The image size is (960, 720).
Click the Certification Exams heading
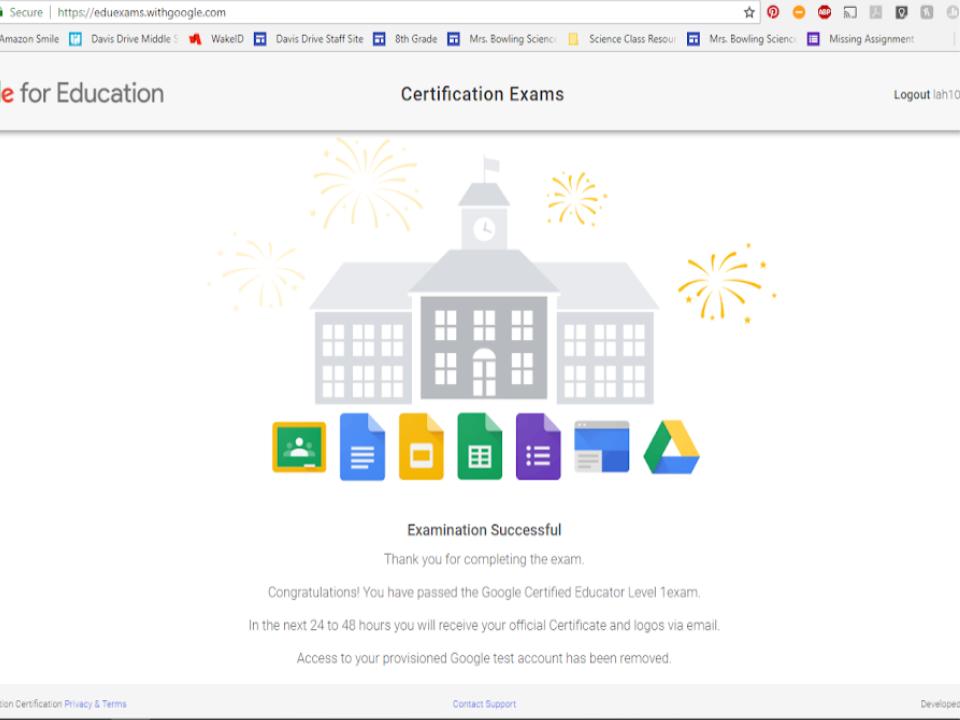(482, 94)
